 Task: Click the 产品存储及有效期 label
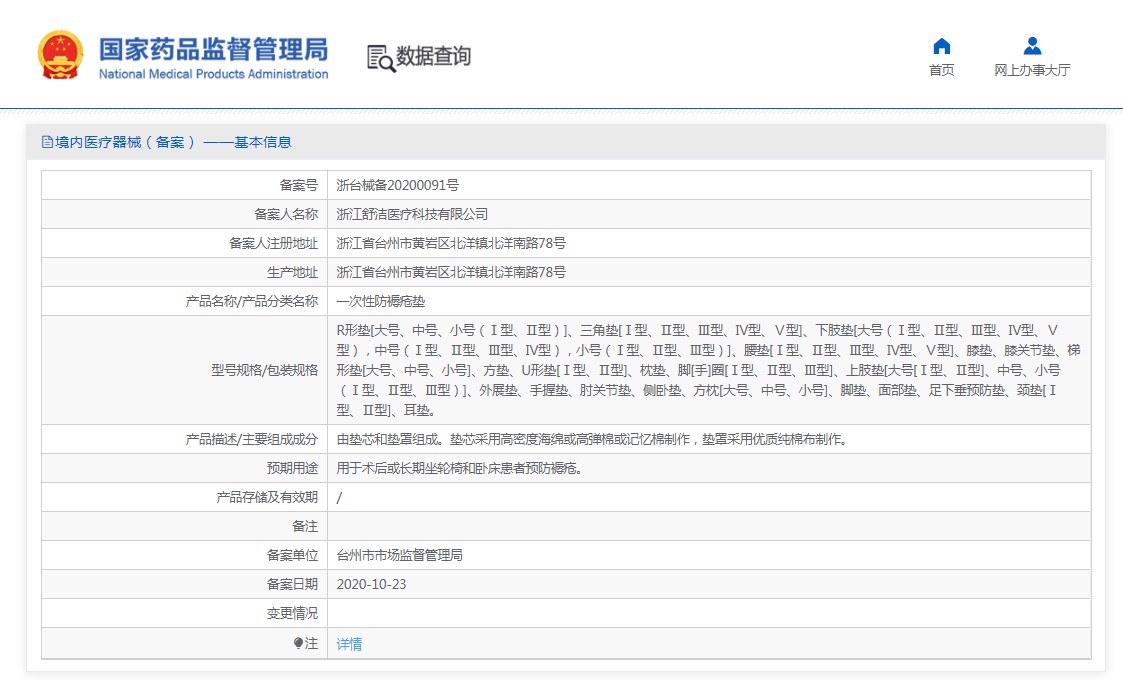266,497
